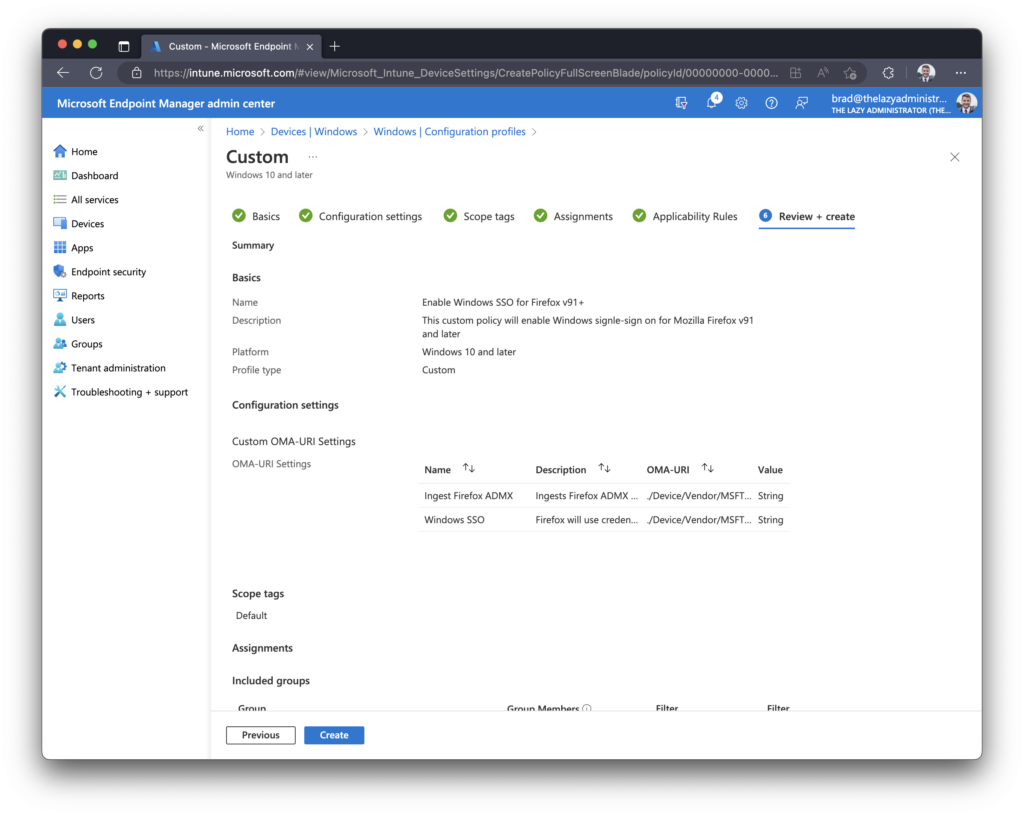Go to the Scope tags step
Screen dimensions: 1024x815
click(x=479, y=216)
